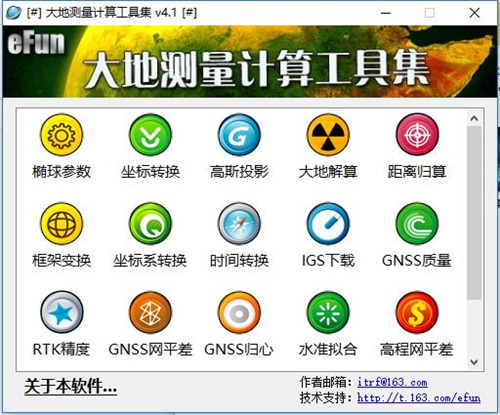Click the scrollbar down arrow
Viewport: 500px width, 415px height.
474,362
